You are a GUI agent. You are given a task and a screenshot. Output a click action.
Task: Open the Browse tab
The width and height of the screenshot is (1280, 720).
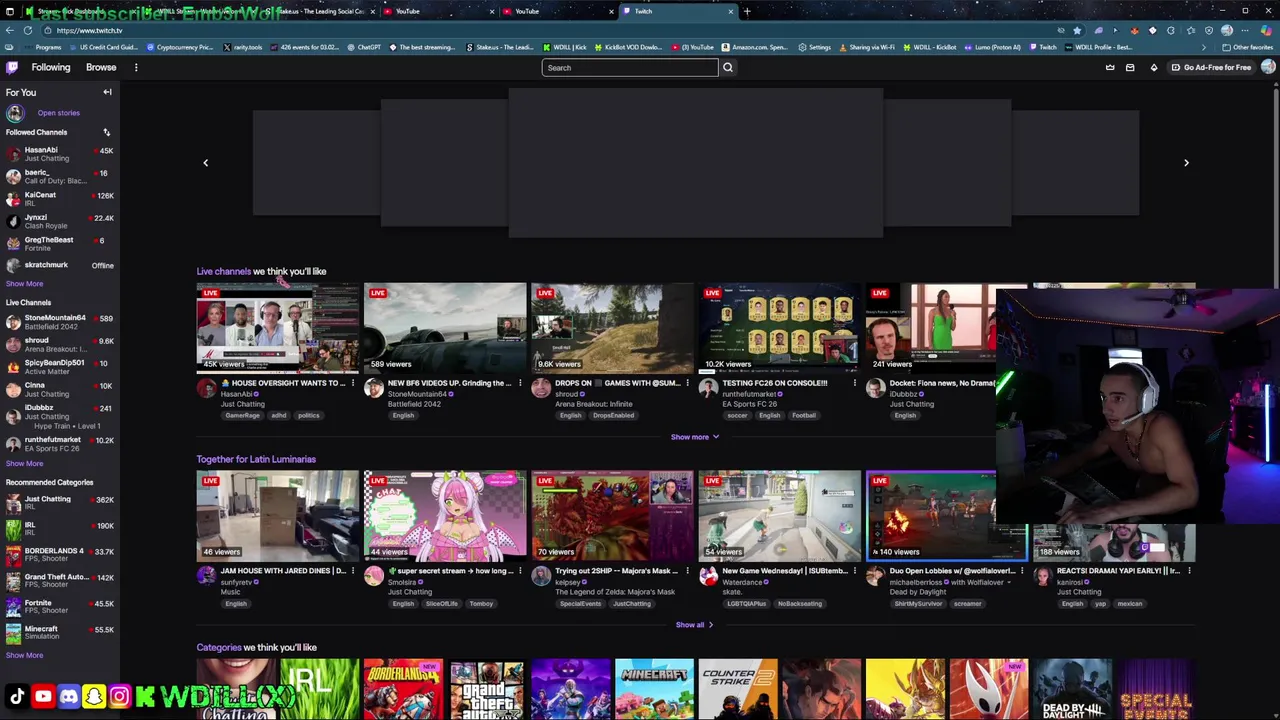coord(101,67)
